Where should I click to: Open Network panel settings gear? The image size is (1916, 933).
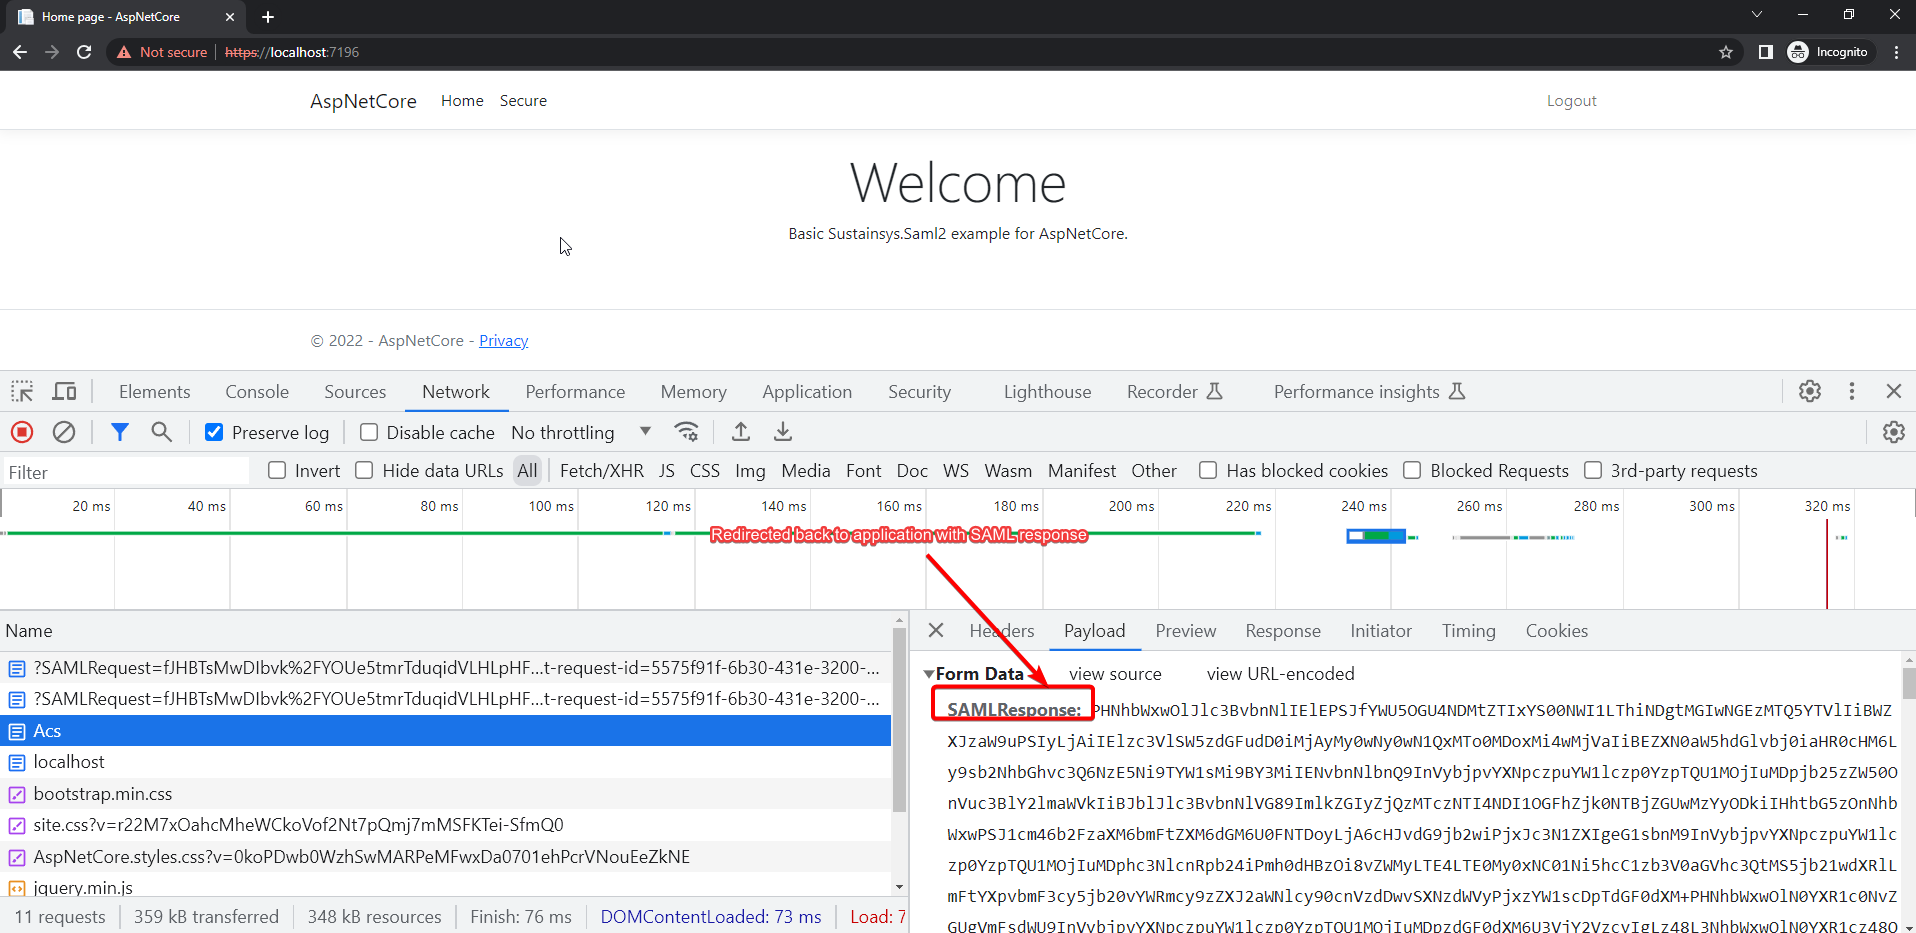(1894, 432)
